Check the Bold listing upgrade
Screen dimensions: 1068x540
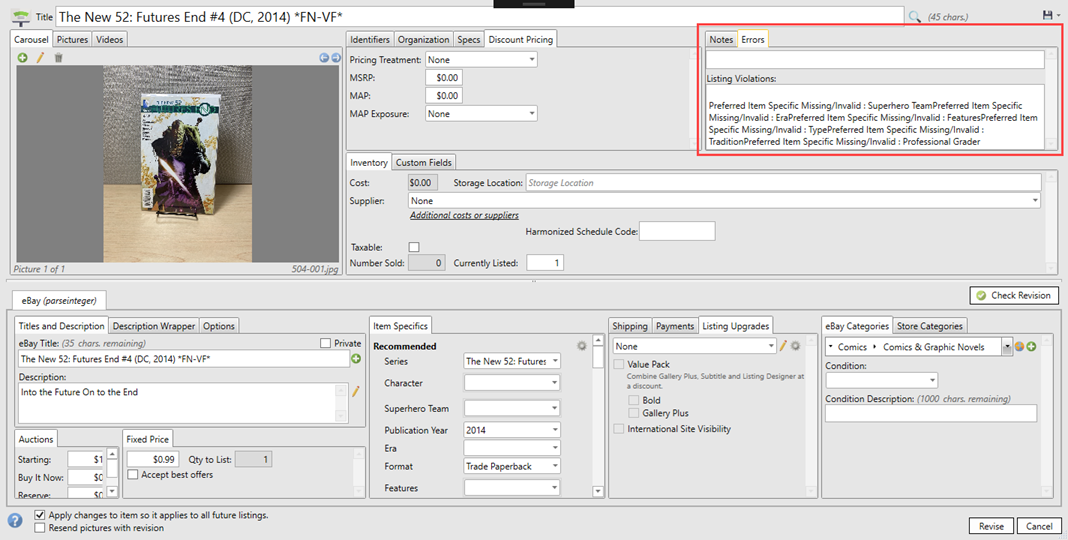pyautogui.click(x=633, y=400)
